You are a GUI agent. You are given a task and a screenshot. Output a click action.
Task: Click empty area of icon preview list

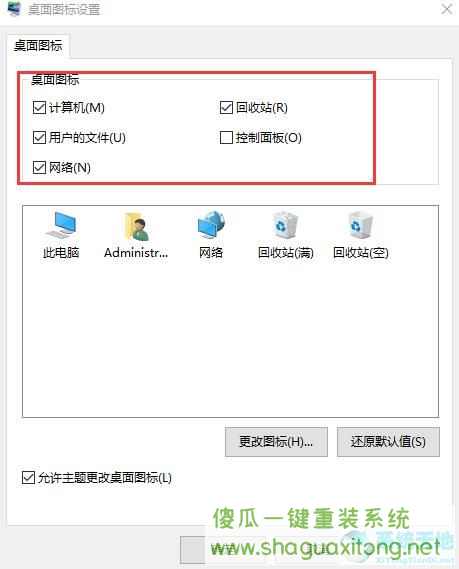point(230,337)
